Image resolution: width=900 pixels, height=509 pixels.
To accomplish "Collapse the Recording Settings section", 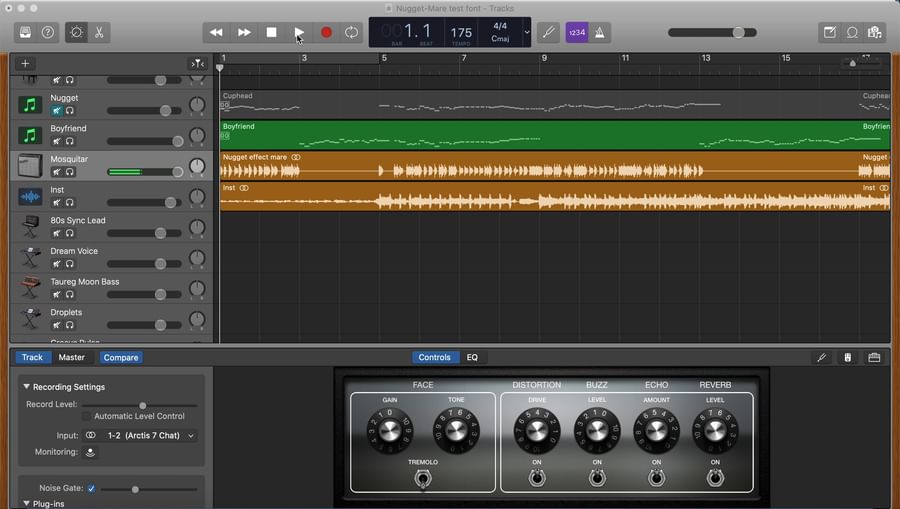I will [x=26, y=387].
